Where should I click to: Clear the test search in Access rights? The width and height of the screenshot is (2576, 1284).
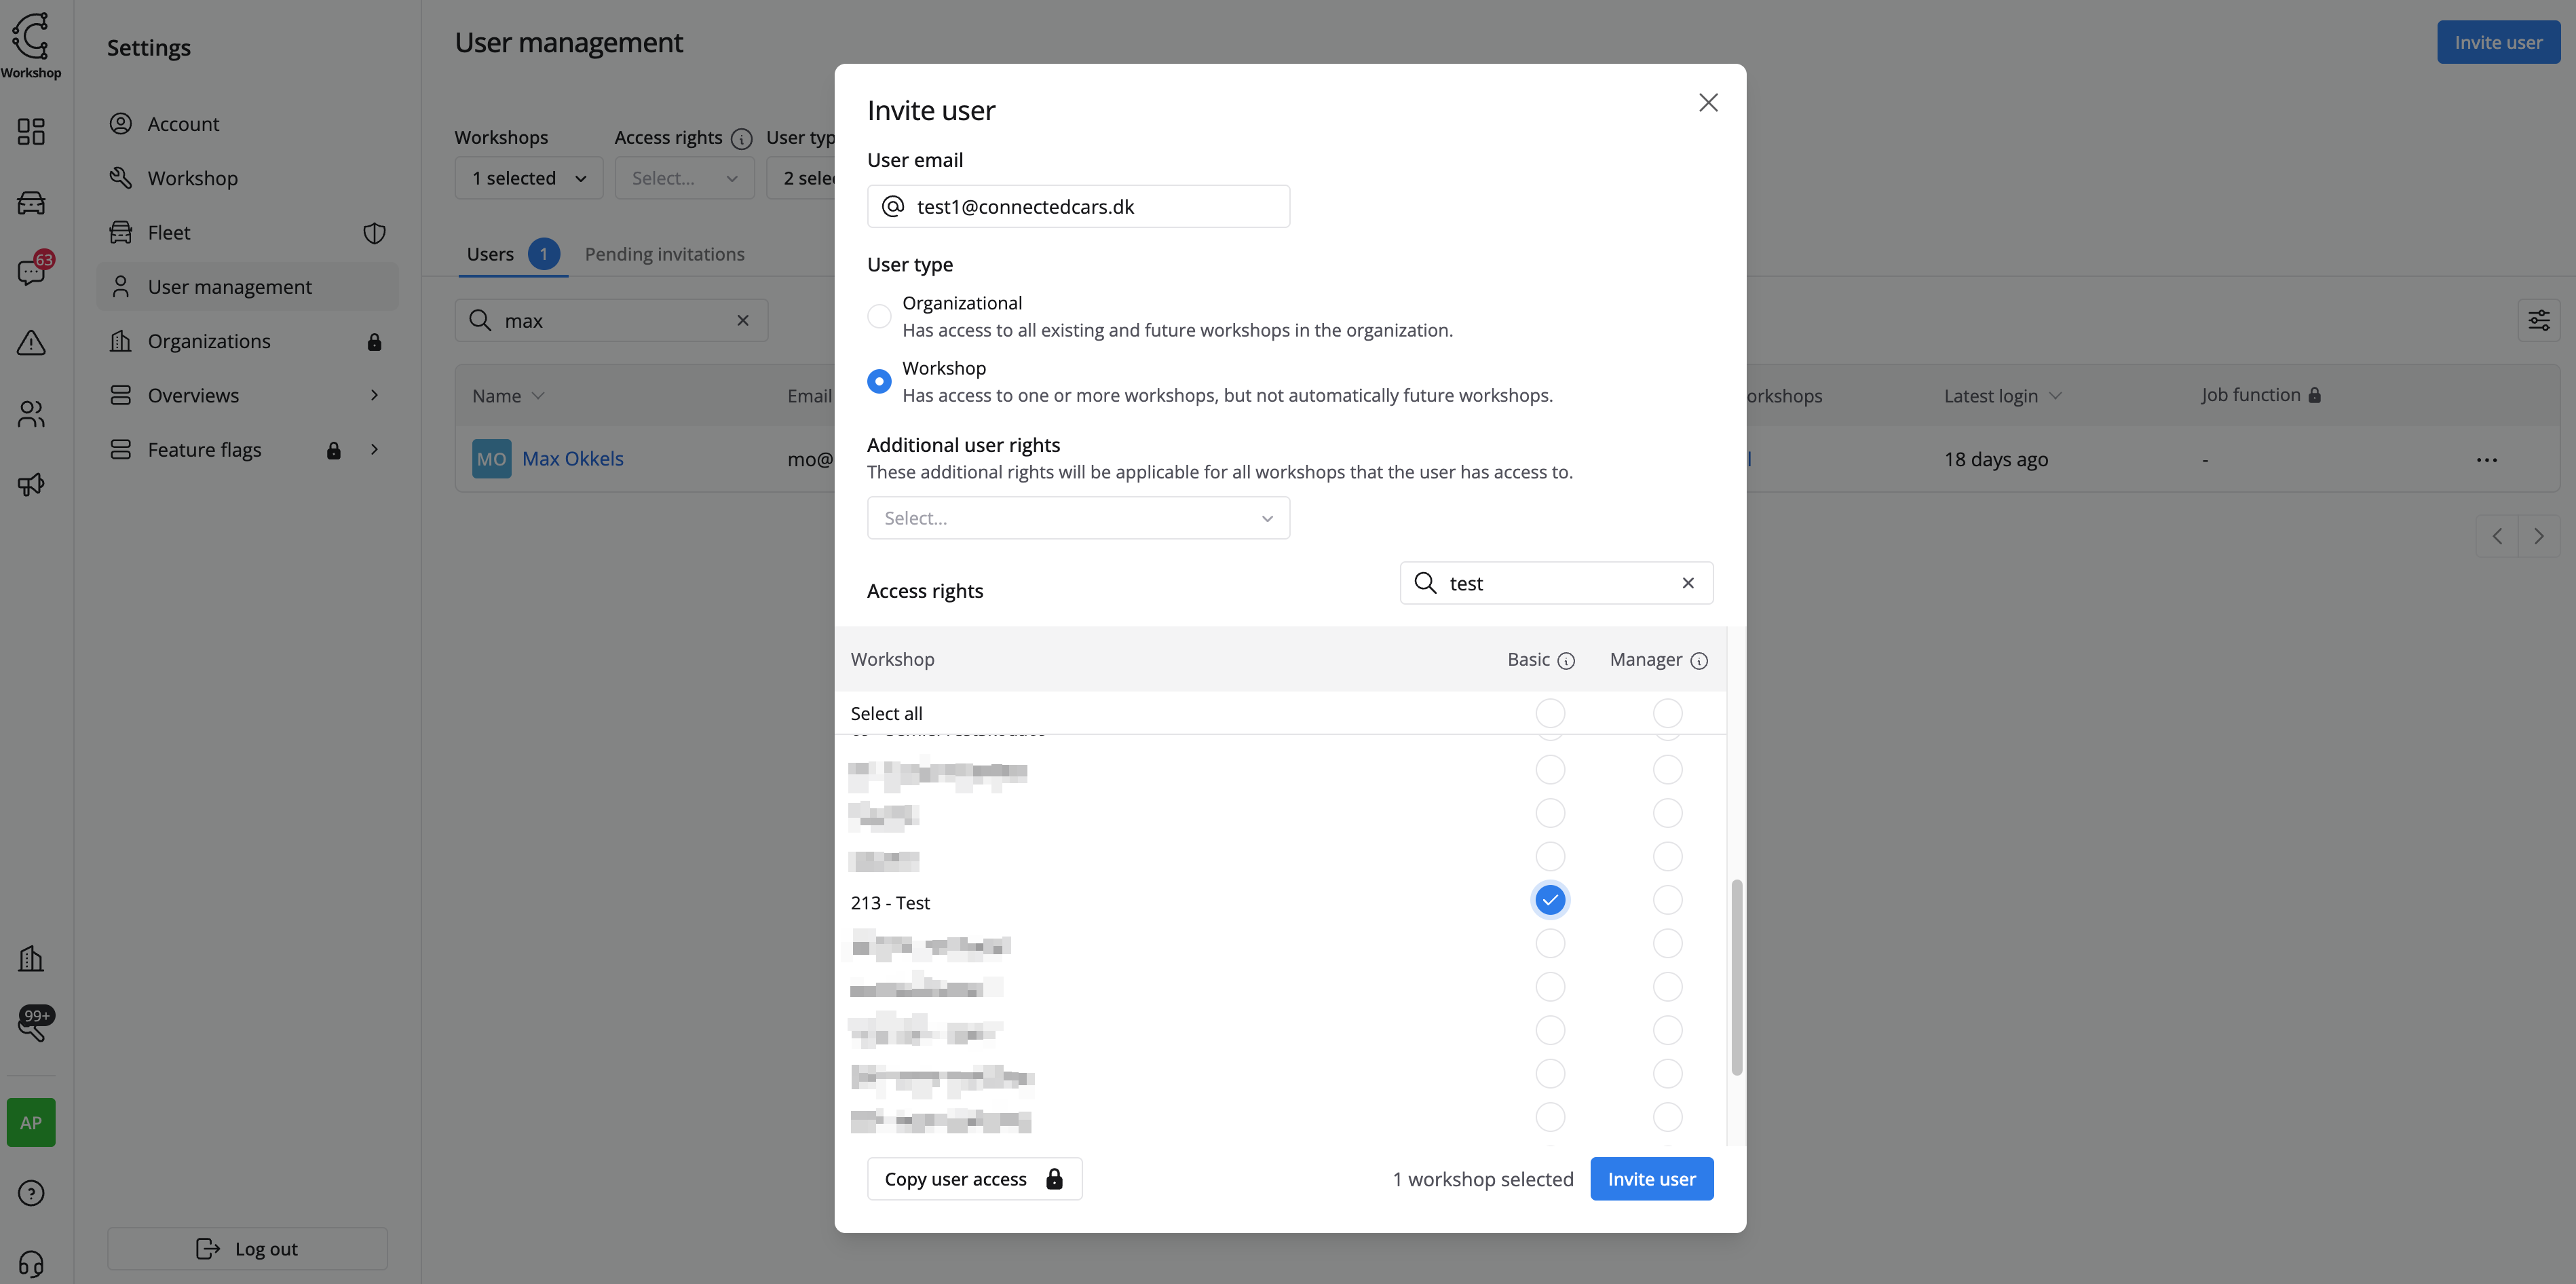1688,583
